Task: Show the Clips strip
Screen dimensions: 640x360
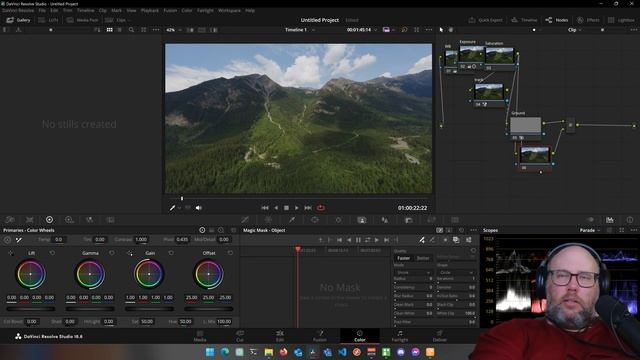Action: [117, 20]
